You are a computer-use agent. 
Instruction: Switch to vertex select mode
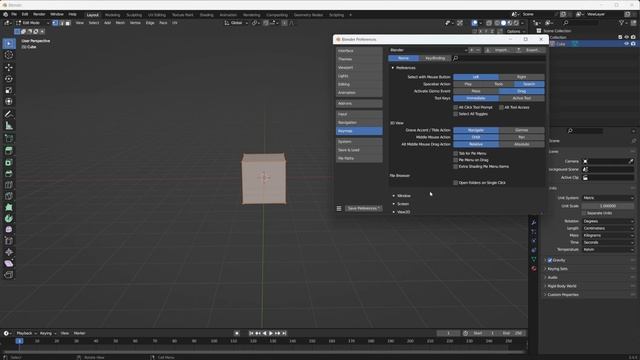(55, 23)
